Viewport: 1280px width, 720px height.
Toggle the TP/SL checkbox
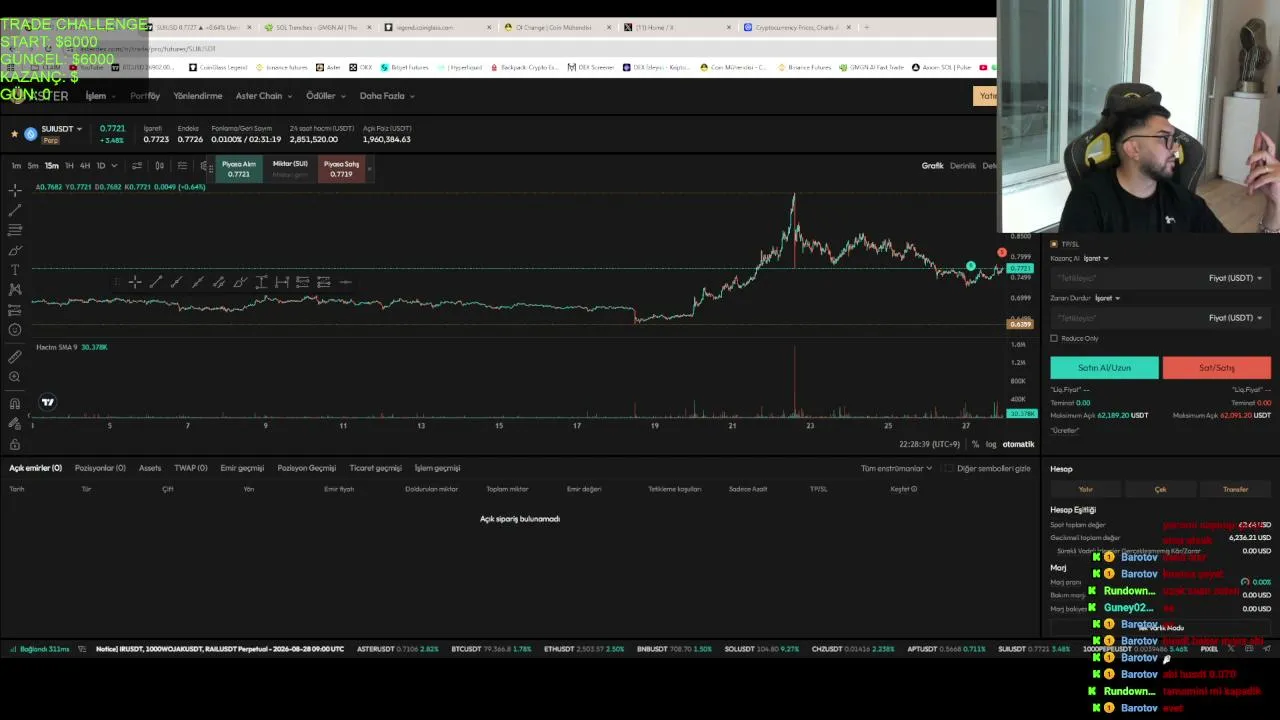pos(1054,244)
